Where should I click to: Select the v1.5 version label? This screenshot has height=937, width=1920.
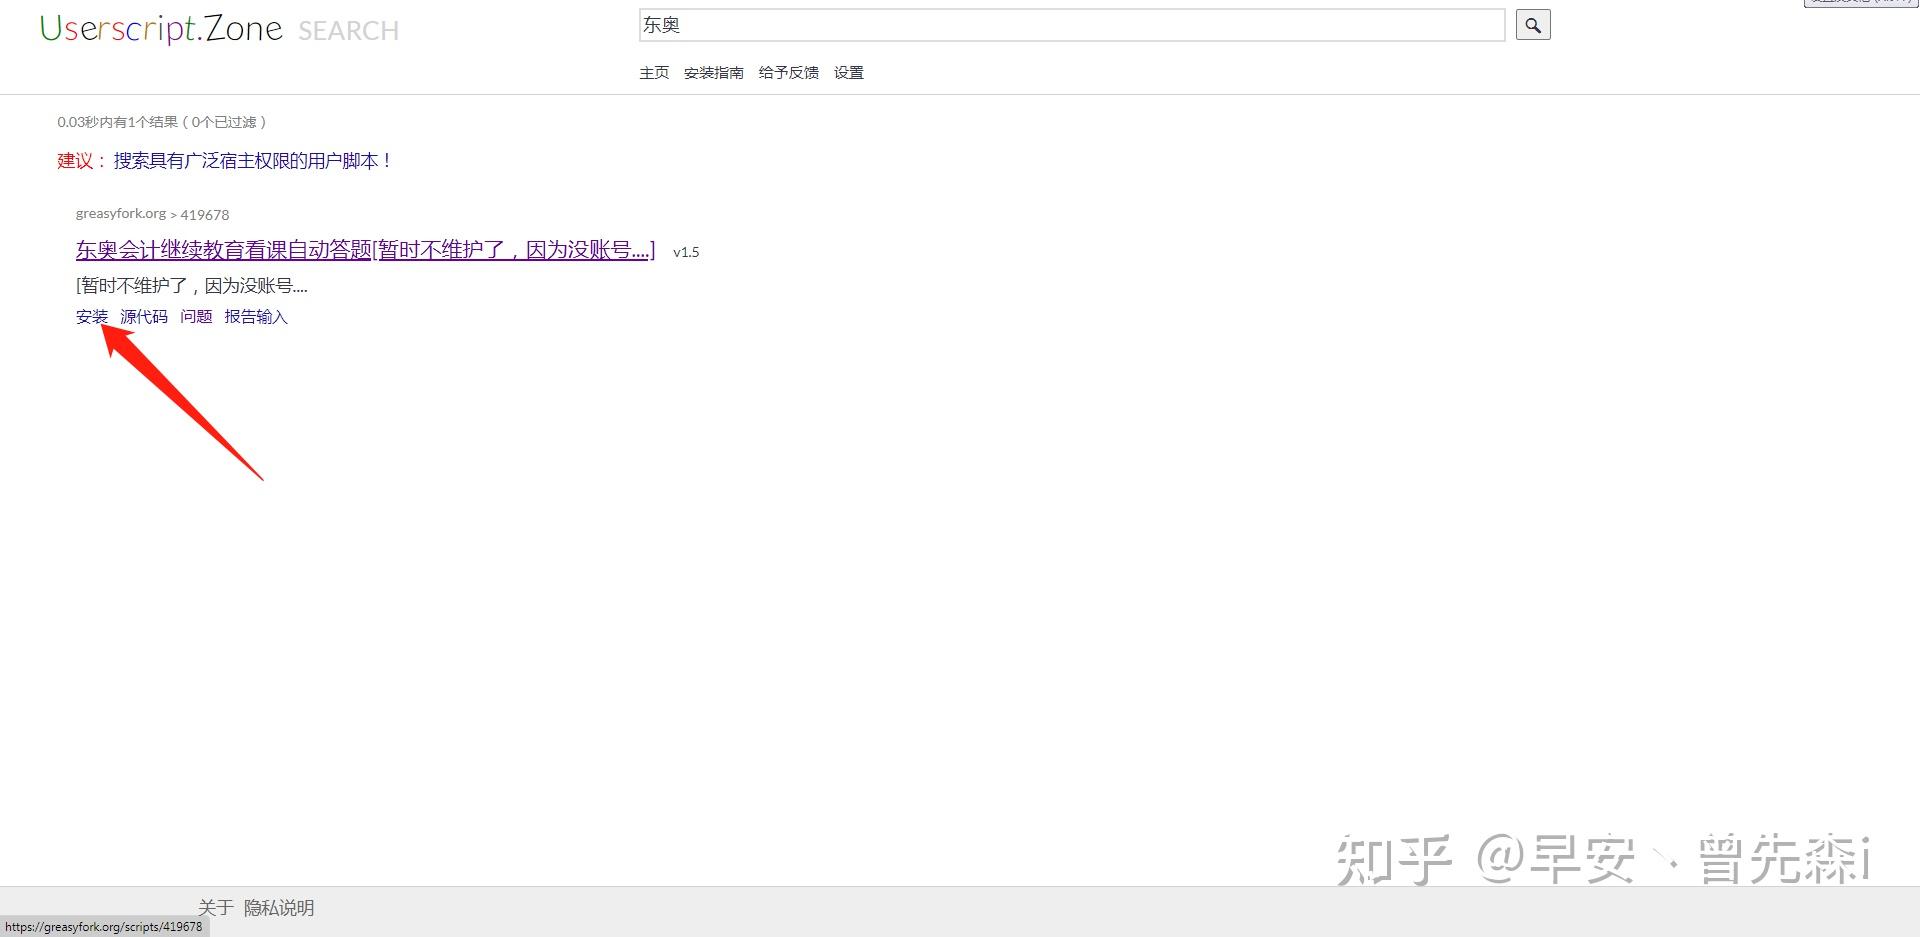coord(686,252)
